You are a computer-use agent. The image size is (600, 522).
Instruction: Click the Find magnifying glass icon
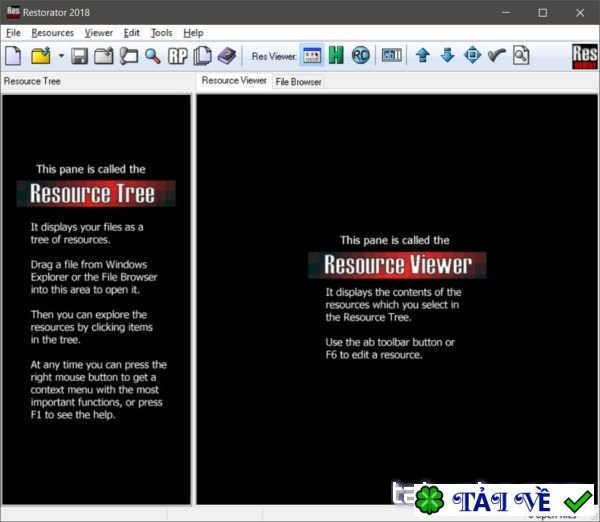[x=153, y=56]
